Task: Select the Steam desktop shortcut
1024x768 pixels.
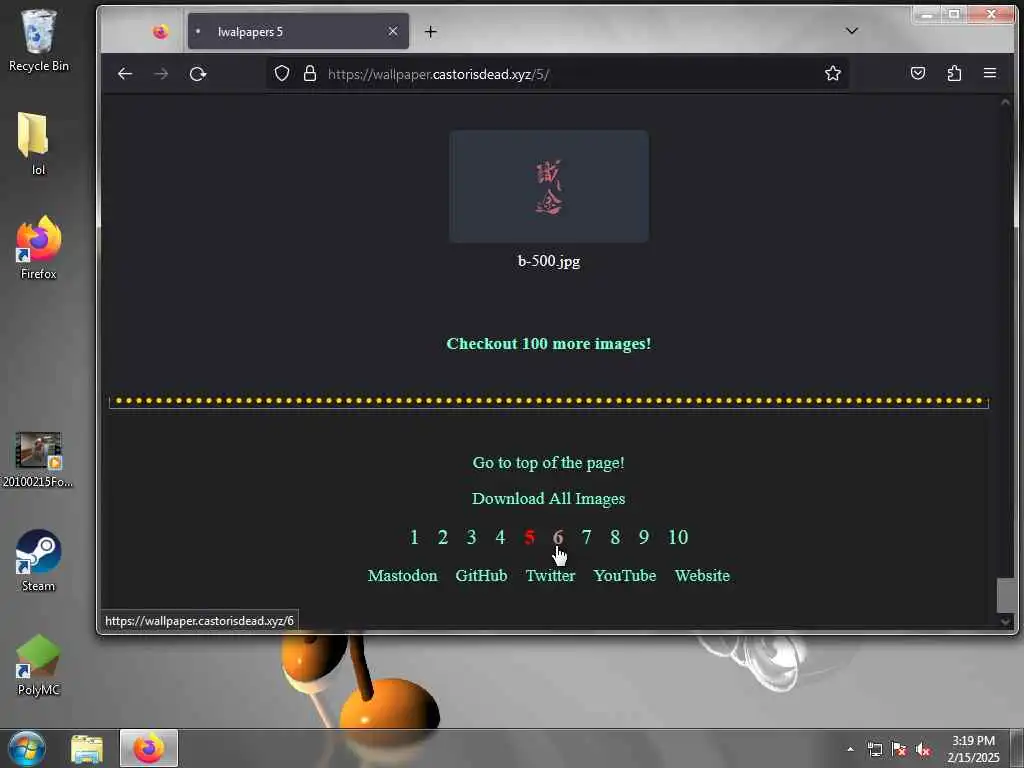Action: click(x=39, y=560)
